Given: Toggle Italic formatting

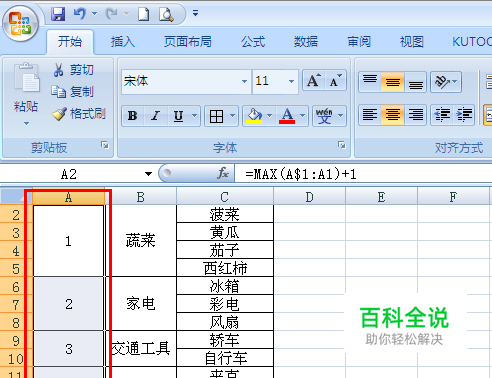Looking at the screenshot, I should (x=155, y=116).
